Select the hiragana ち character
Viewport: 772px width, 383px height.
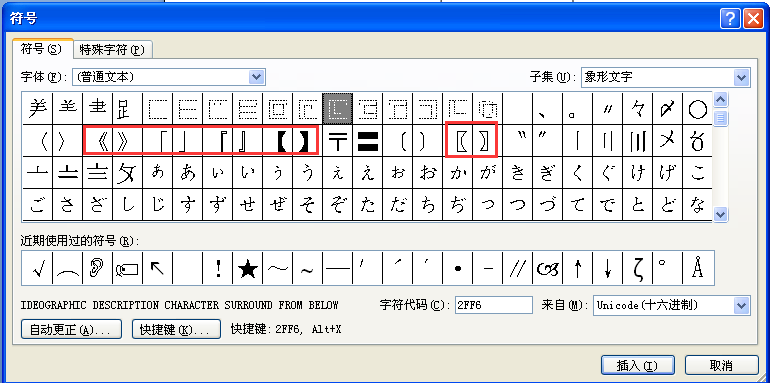(428, 205)
